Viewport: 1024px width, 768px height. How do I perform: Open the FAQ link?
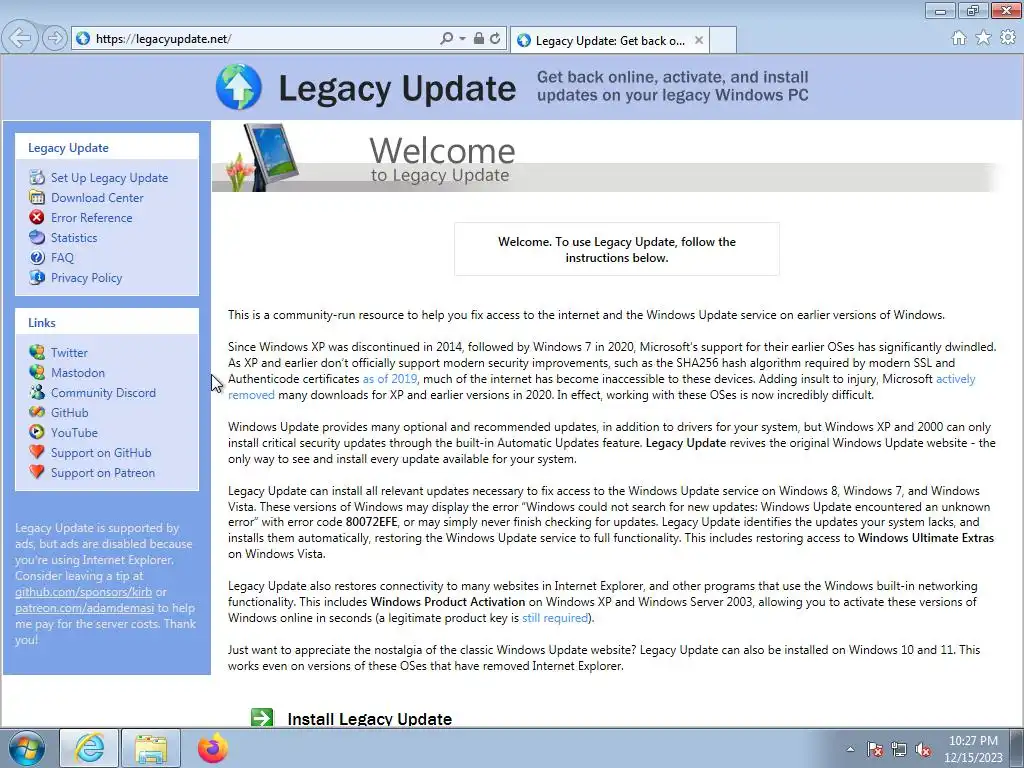tap(62, 258)
